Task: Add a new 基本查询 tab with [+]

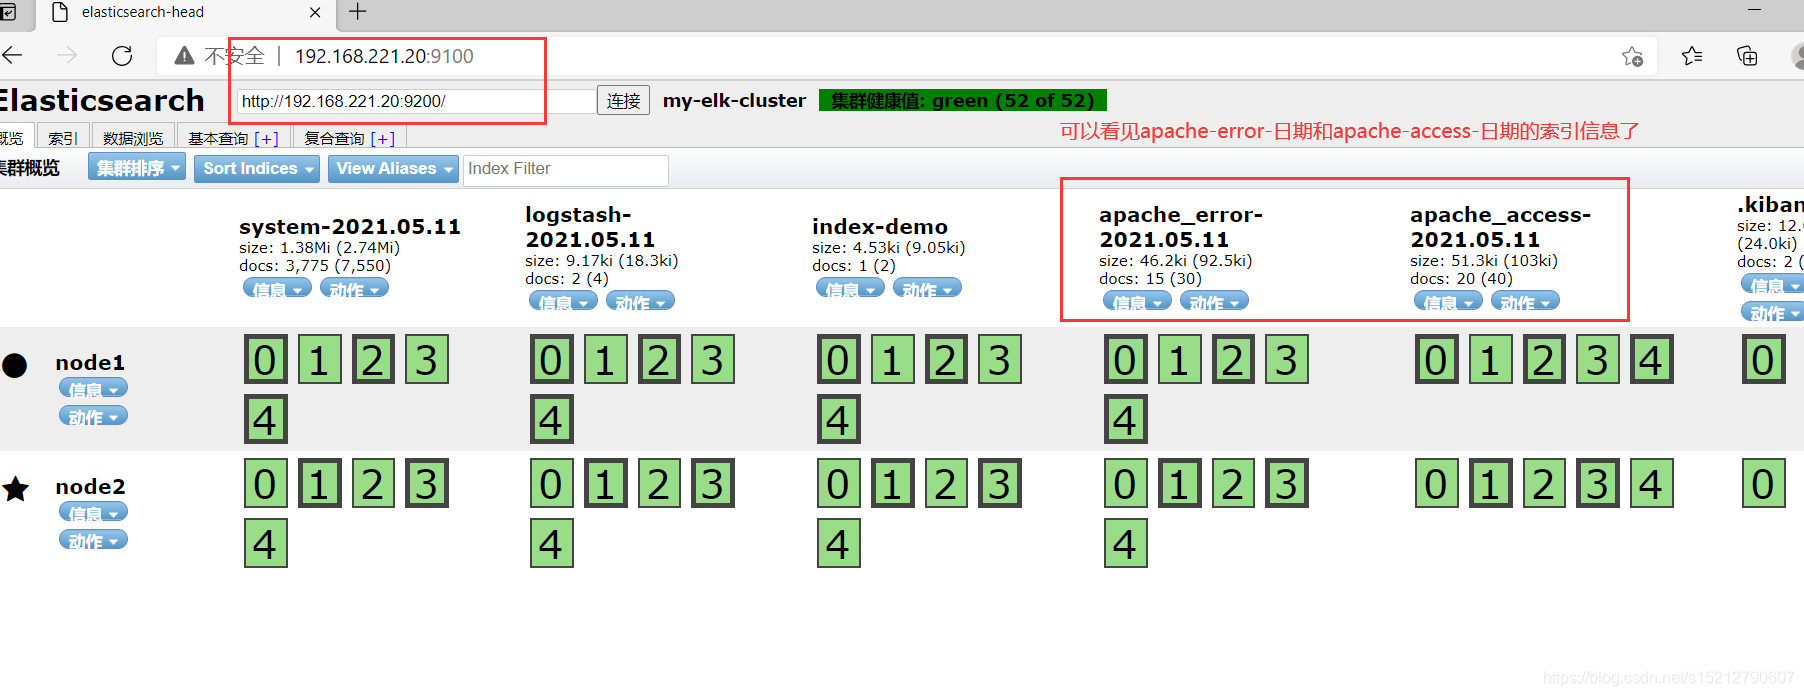Action: (267, 139)
